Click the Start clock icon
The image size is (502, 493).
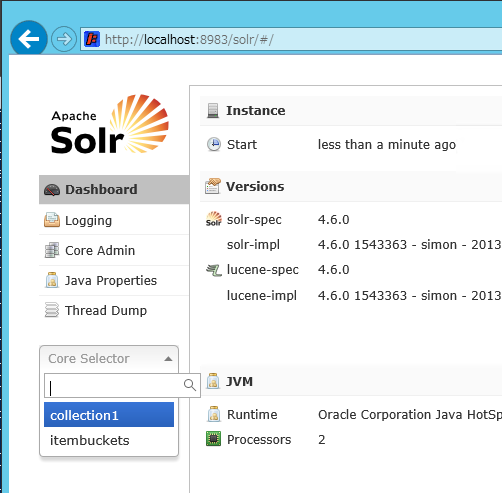[x=214, y=144]
